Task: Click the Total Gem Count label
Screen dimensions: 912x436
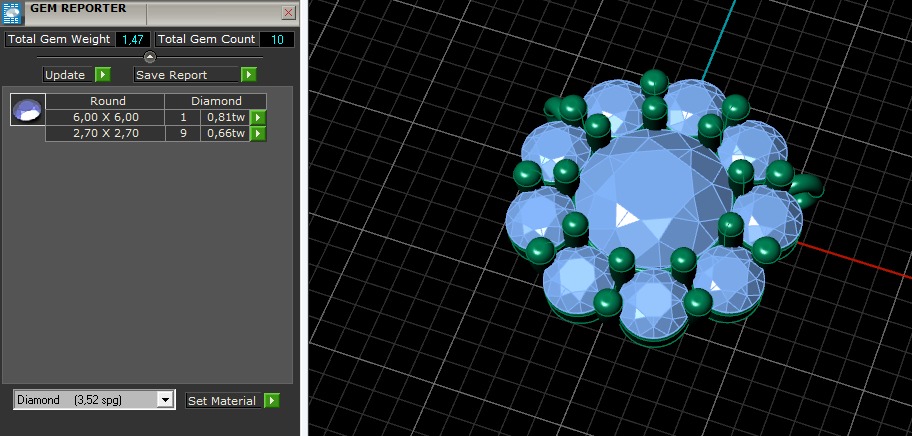Action: pos(206,40)
